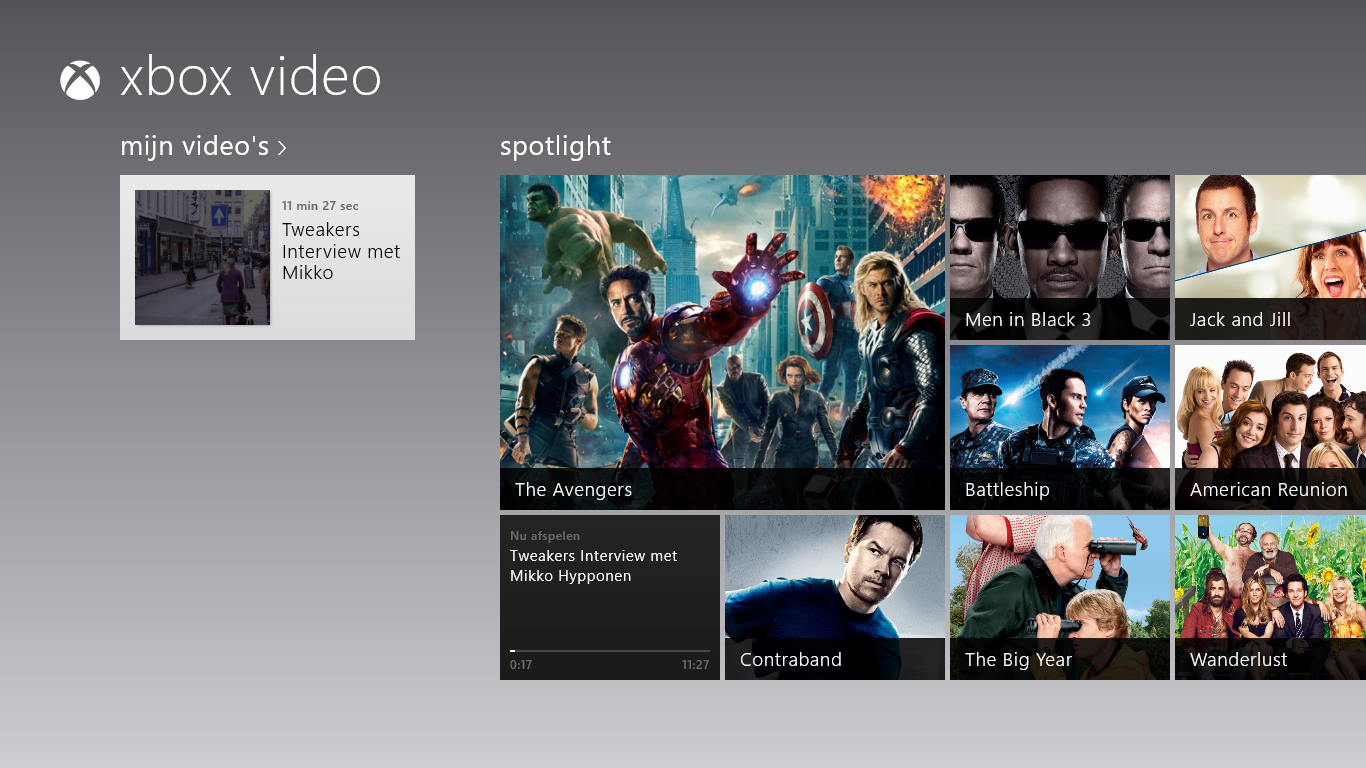Open The Big Year movie tile
Viewport: 1366px width, 768px height.
pos(1060,597)
